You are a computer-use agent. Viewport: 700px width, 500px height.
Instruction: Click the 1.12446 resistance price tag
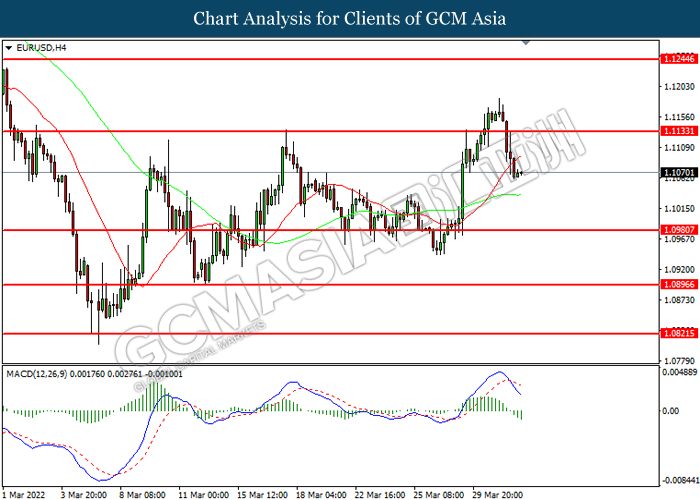[x=679, y=59]
